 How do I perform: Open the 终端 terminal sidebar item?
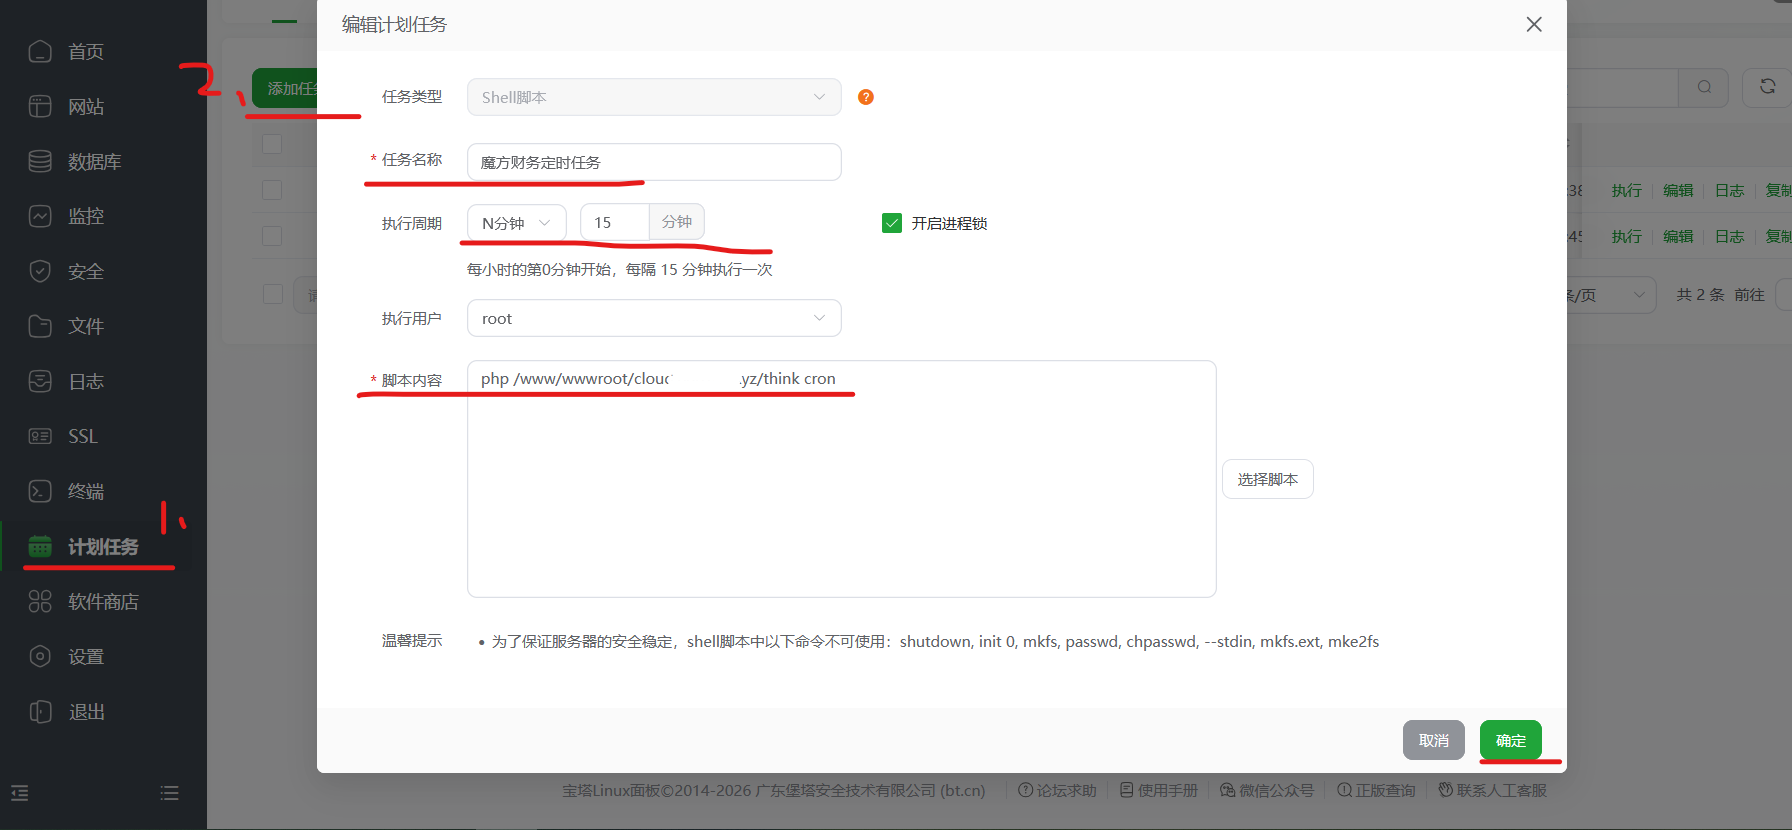click(85, 491)
